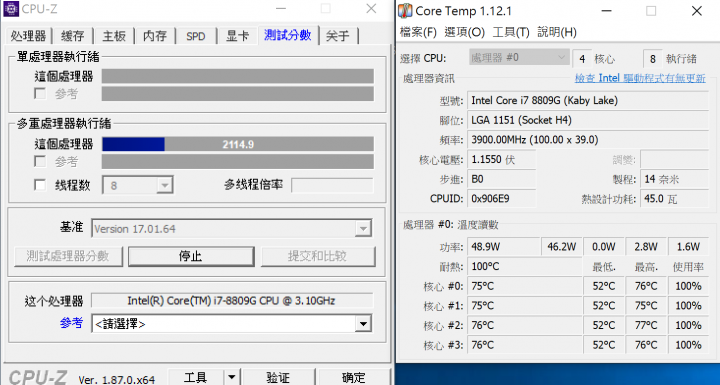Open the 关于 tab
Screen dimensions: 720x385
point(338,36)
